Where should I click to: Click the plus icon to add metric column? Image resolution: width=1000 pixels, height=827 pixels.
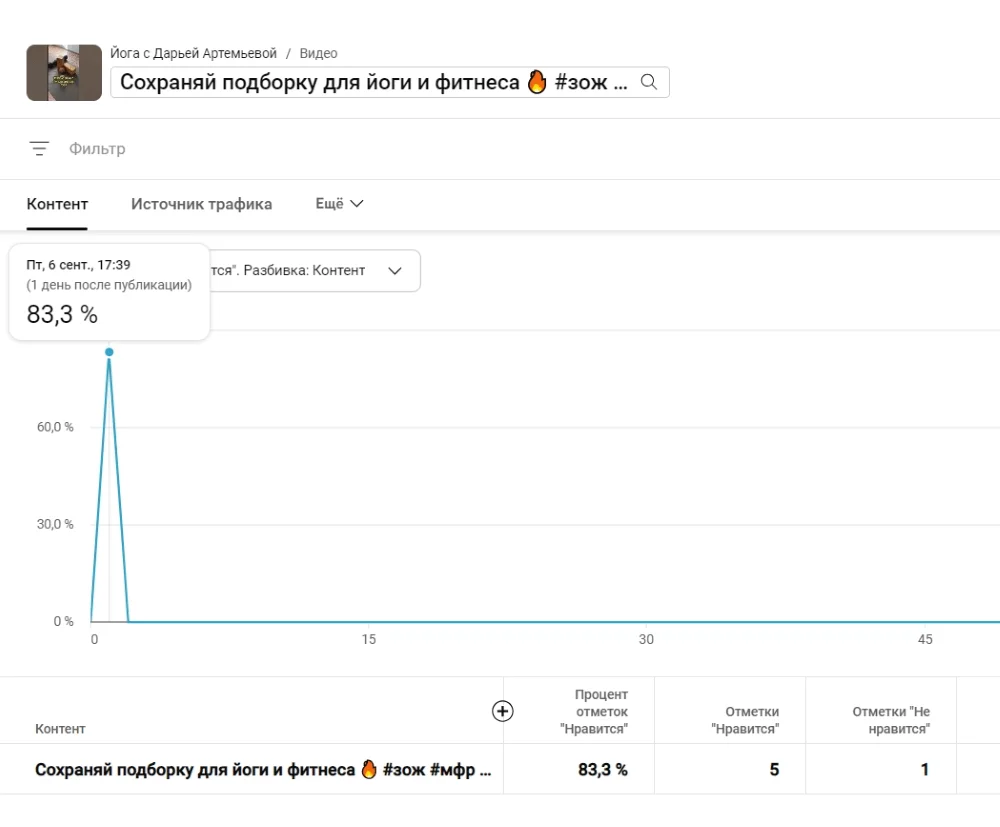point(503,711)
